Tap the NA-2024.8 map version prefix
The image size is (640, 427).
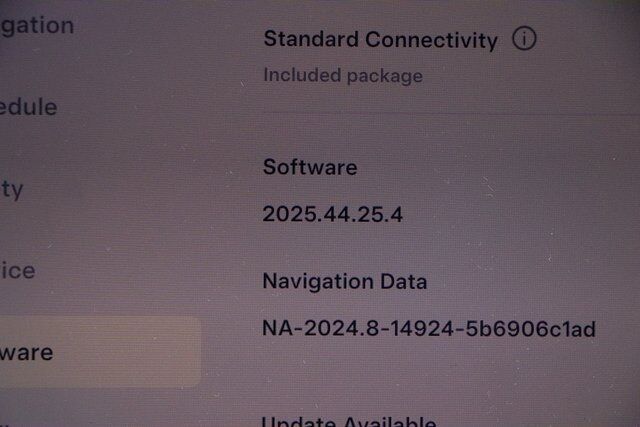(321, 328)
